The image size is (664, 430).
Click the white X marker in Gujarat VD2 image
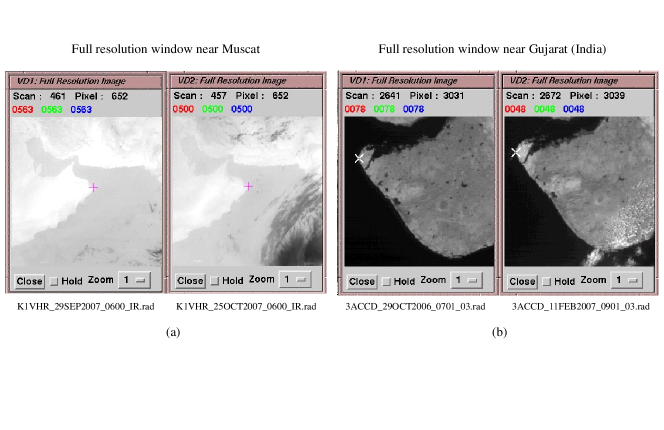click(x=515, y=153)
